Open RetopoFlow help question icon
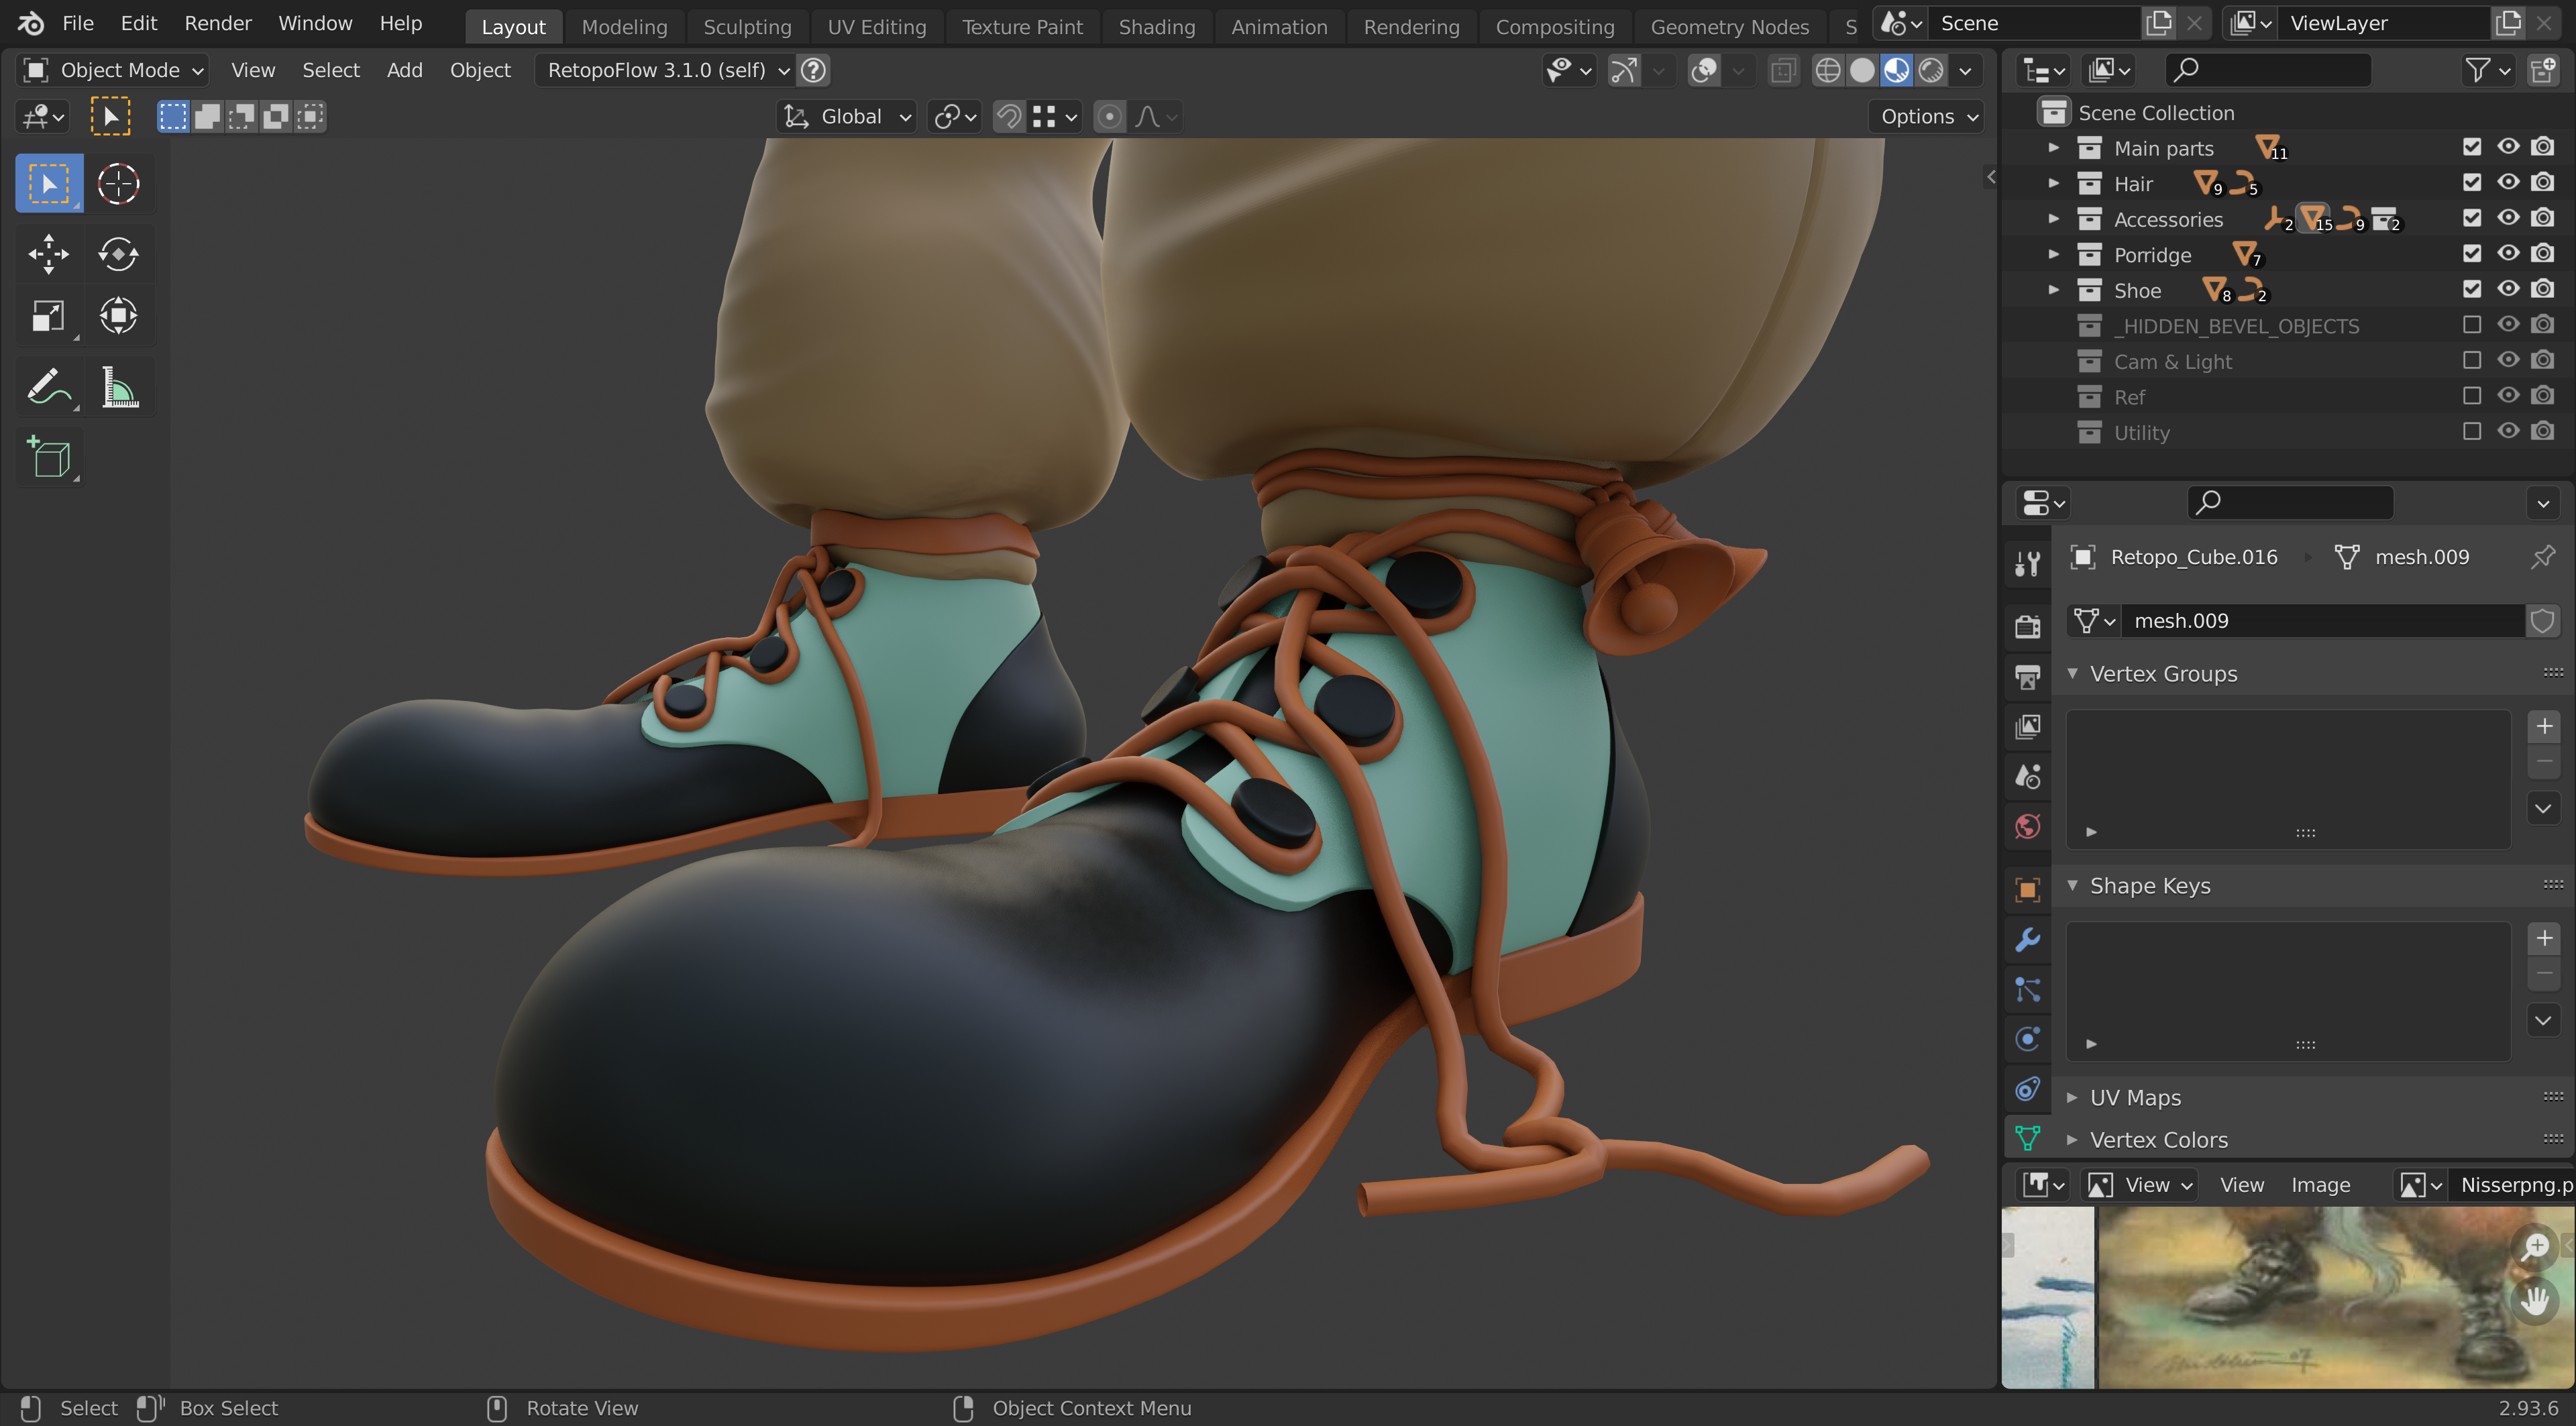 click(814, 70)
